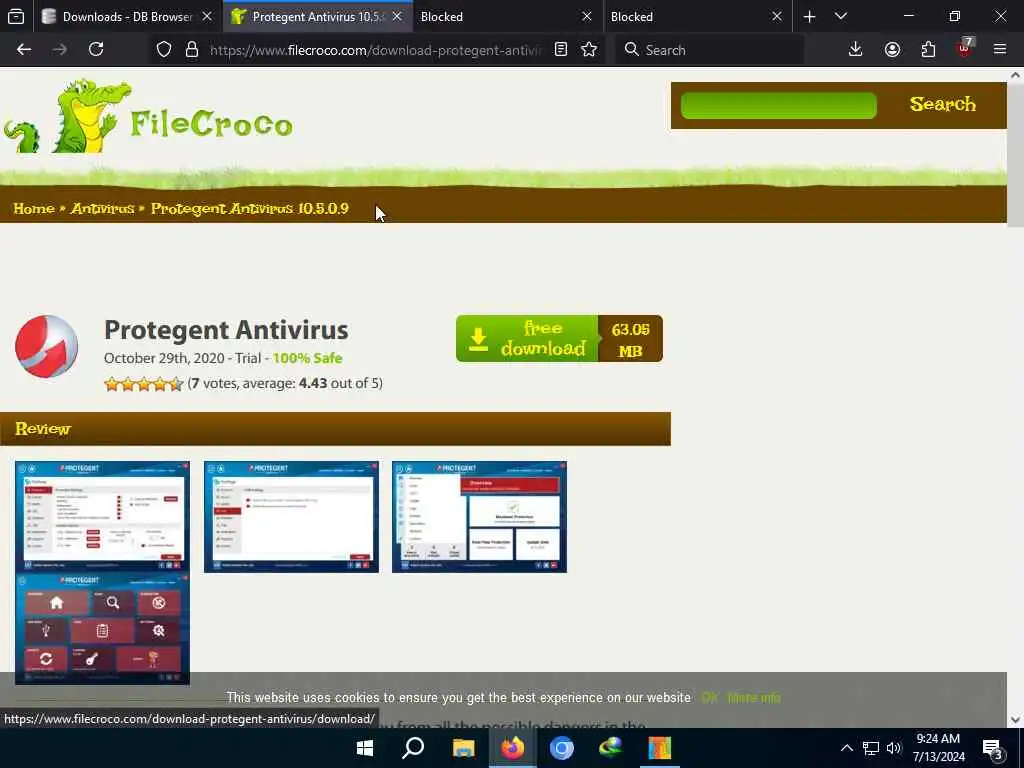Click the scrollbar down arrow
This screenshot has height=768, width=1024.
point(1016,720)
